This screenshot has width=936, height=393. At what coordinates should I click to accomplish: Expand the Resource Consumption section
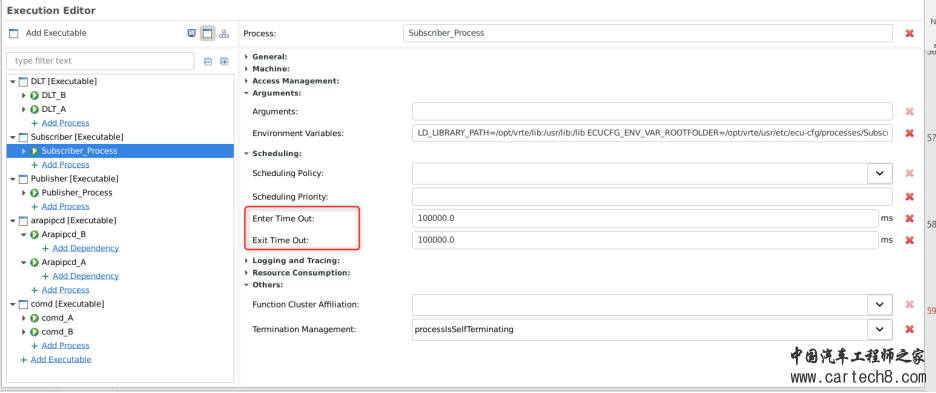point(247,272)
